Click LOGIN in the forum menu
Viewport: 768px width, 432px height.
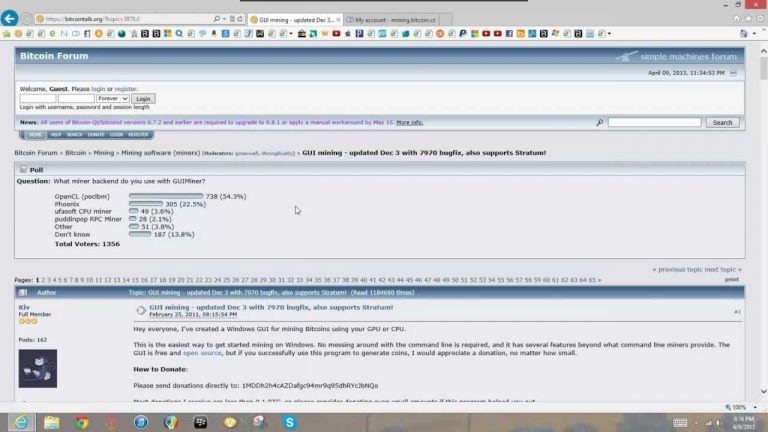117,135
